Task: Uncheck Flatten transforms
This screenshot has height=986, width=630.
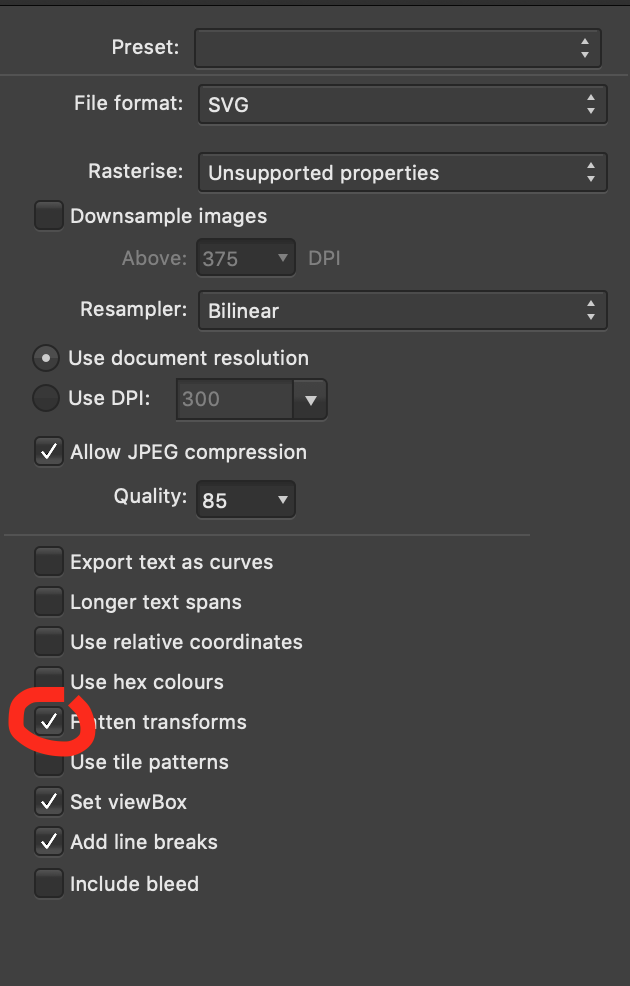Action: [48, 721]
